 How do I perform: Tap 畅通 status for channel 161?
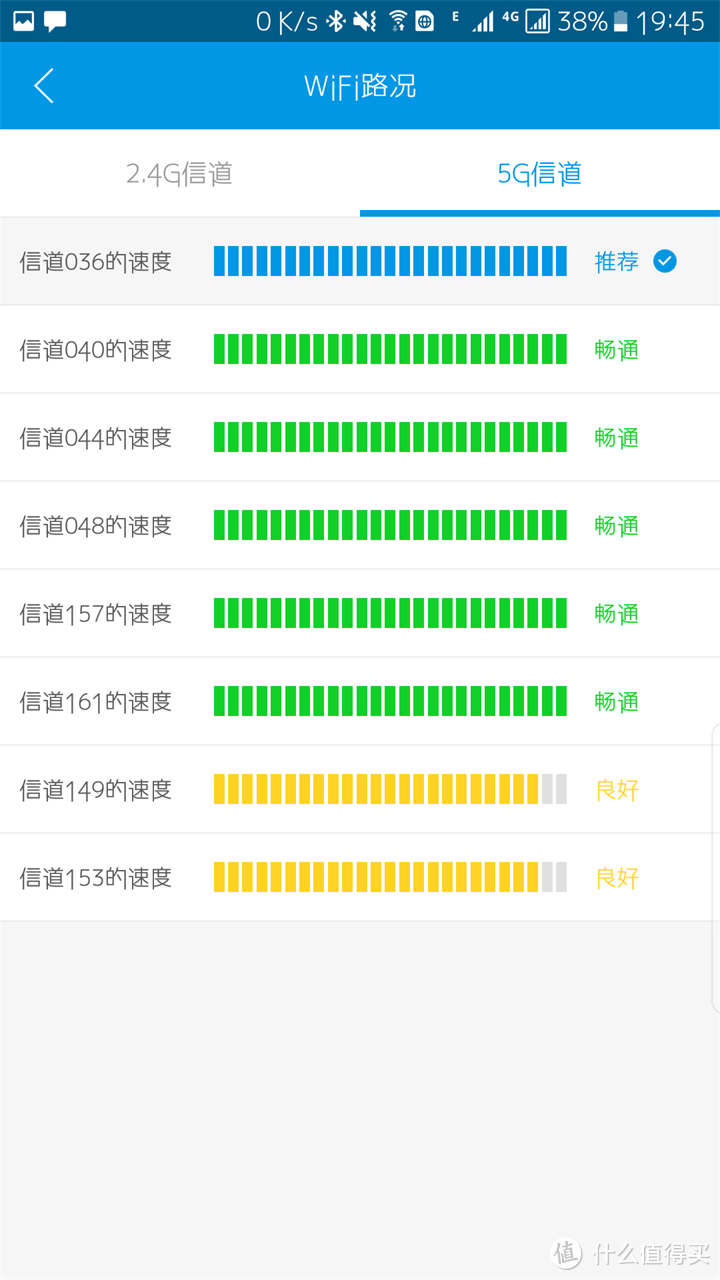(616, 702)
